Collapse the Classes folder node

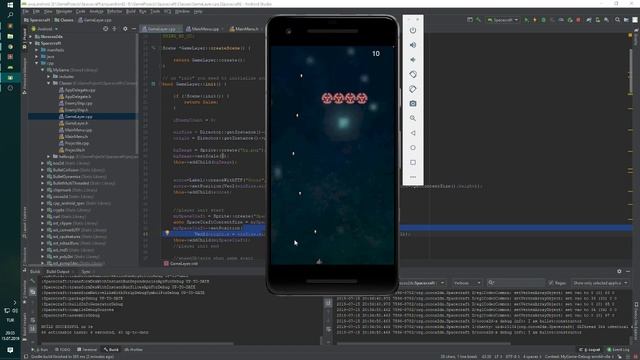click(x=49, y=83)
